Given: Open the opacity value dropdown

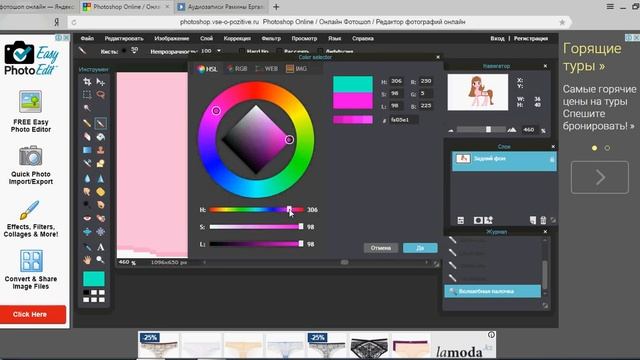Looking at the screenshot, I should pyautogui.click(x=219, y=51).
